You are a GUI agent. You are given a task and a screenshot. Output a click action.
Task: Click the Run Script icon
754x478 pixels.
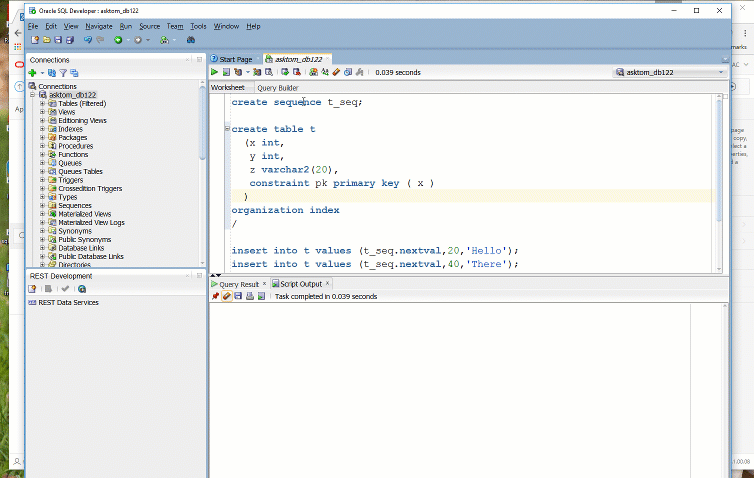tap(226, 72)
